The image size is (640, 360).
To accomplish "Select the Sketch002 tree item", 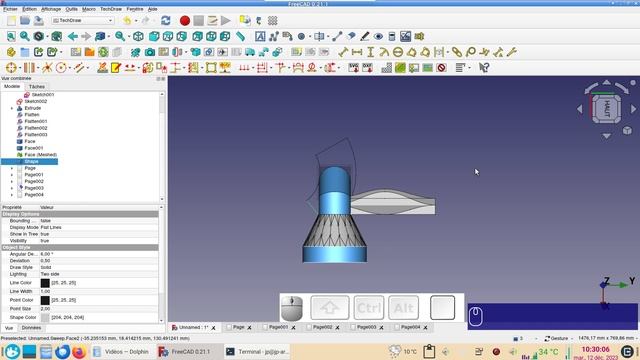I will point(36,101).
